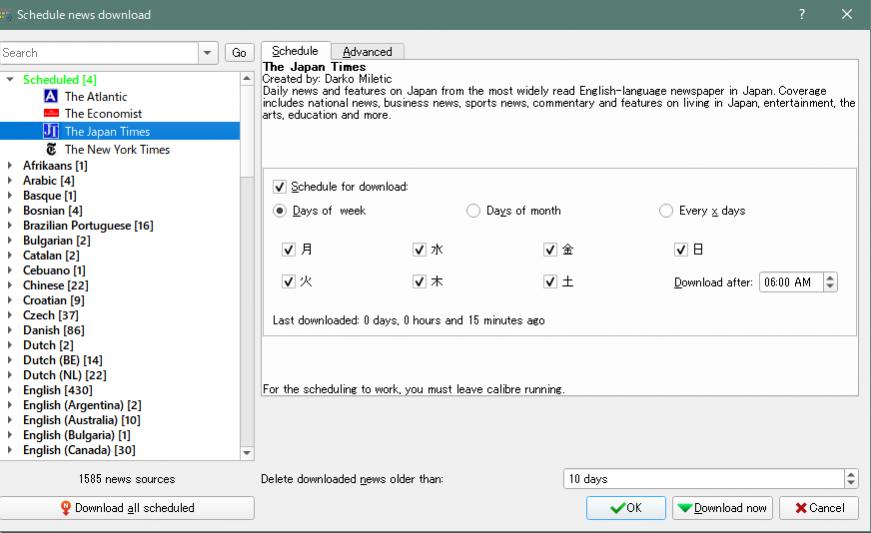The image size is (871, 533).
Task: Uncheck Schedule for download checkbox
Action: point(279,187)
